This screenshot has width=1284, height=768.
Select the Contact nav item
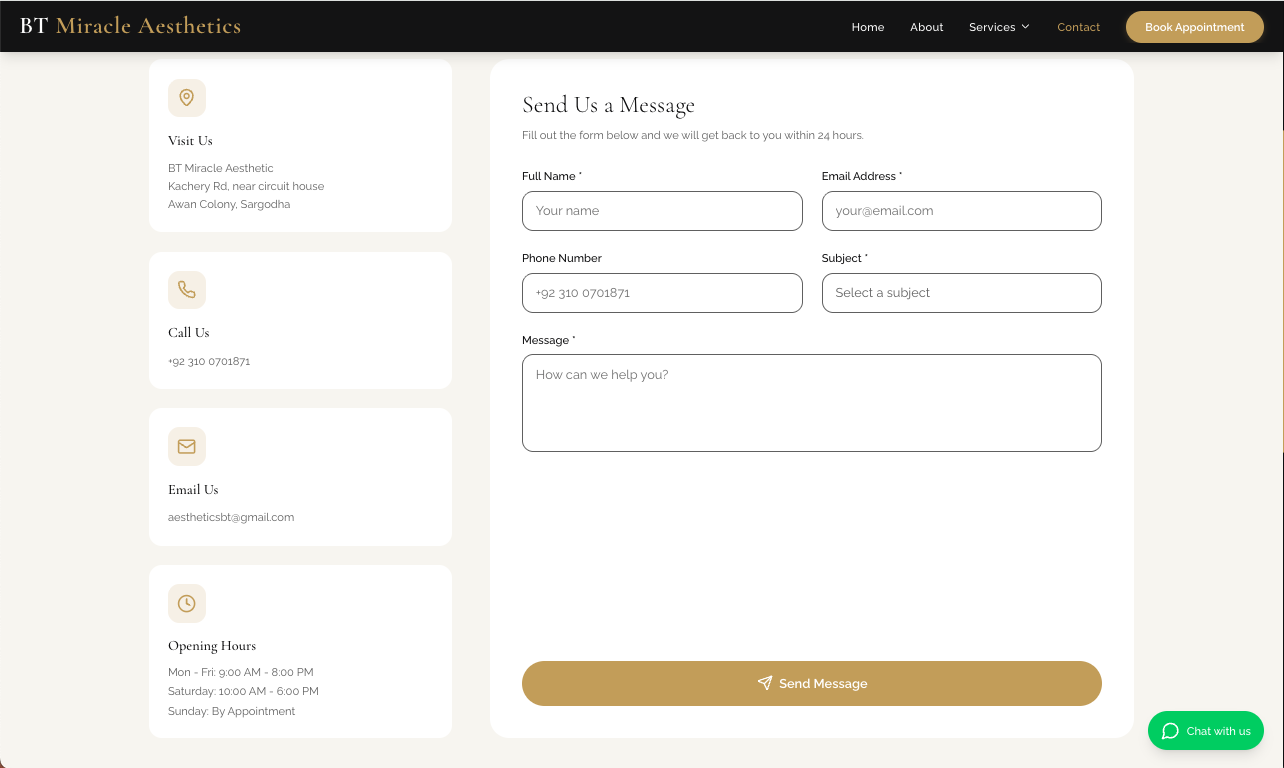1078,27
